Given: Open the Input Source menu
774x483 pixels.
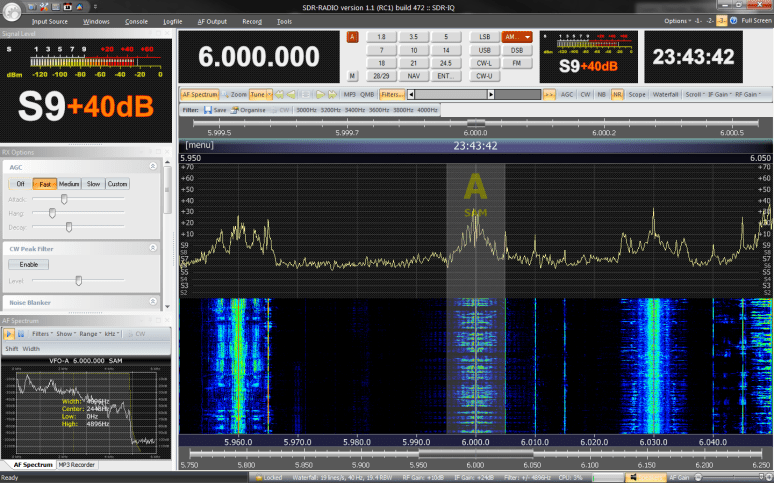Looking at the screenshot, I should pyautogui.click(x=49, y=20).
